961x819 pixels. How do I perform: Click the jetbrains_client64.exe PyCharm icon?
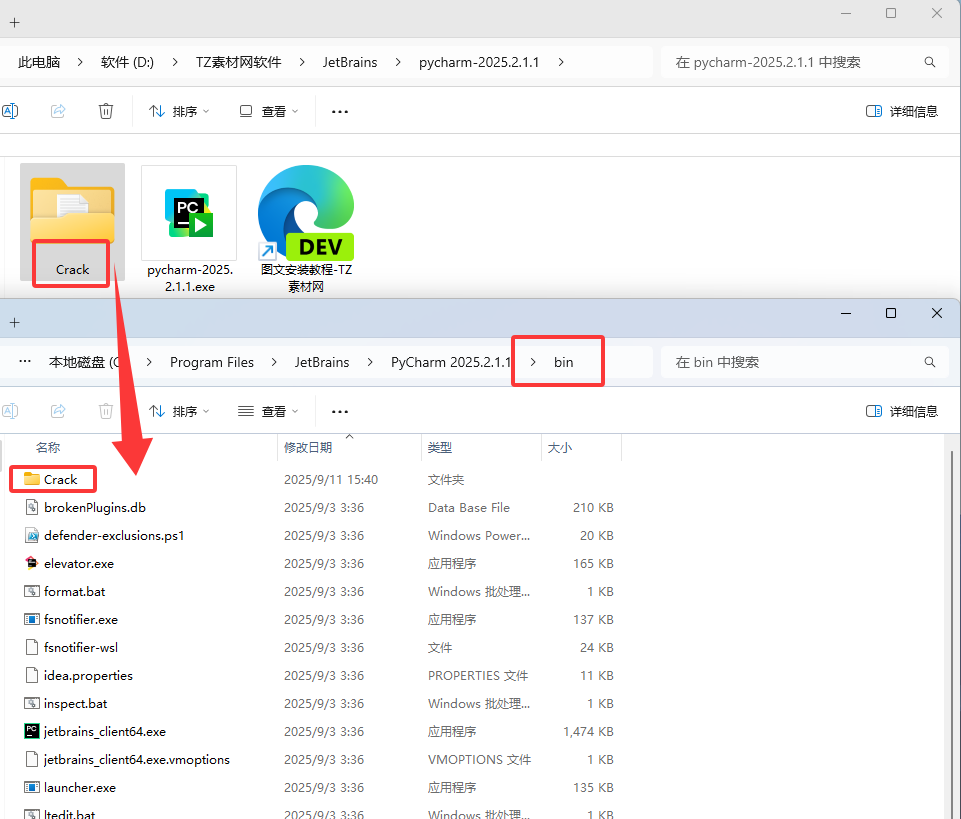32,731
